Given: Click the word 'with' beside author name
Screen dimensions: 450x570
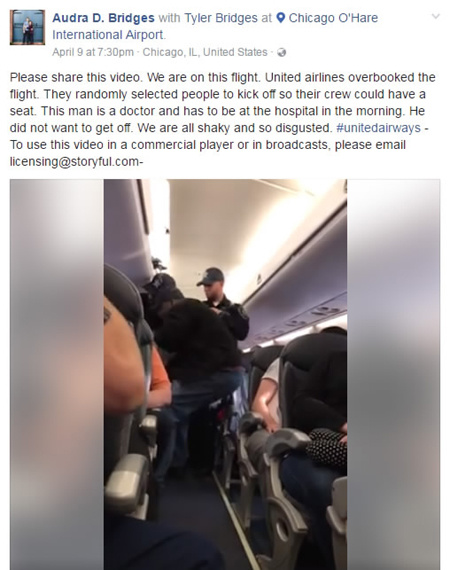Looking at the screenshot, I should 169,18.
